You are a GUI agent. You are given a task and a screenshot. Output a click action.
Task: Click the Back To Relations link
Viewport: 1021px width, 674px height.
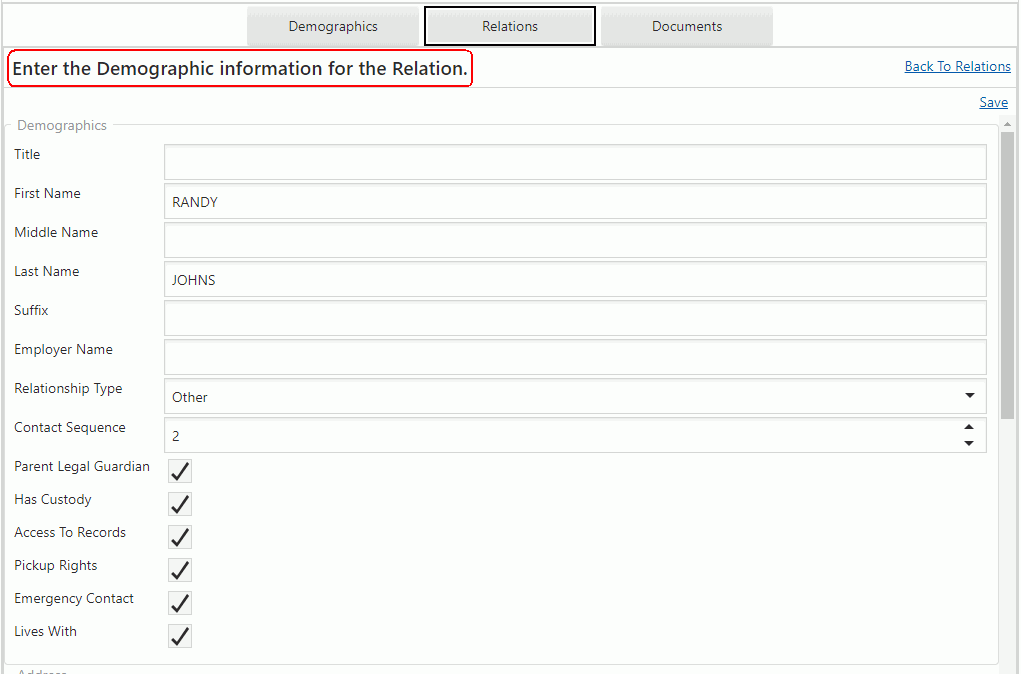[957, 66]
